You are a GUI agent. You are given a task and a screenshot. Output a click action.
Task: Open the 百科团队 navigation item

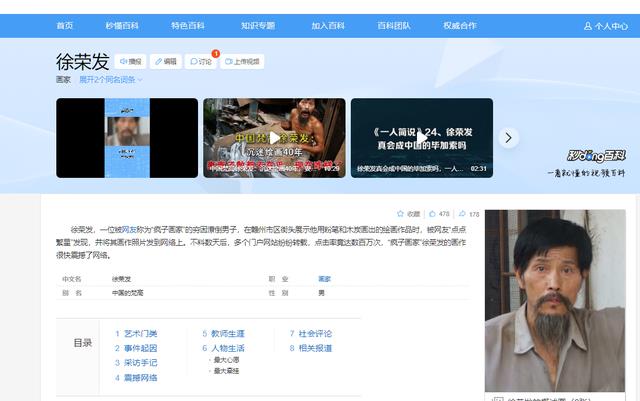click(x=394, y=26)
